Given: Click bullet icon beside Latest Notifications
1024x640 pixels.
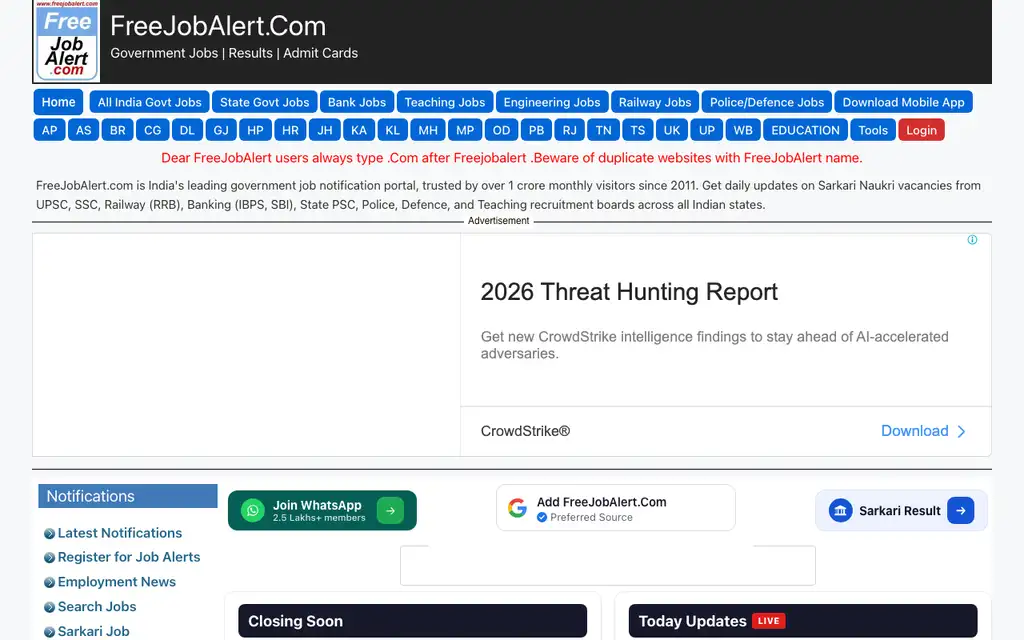Looking at the screenshot, I should pos(49,534).
